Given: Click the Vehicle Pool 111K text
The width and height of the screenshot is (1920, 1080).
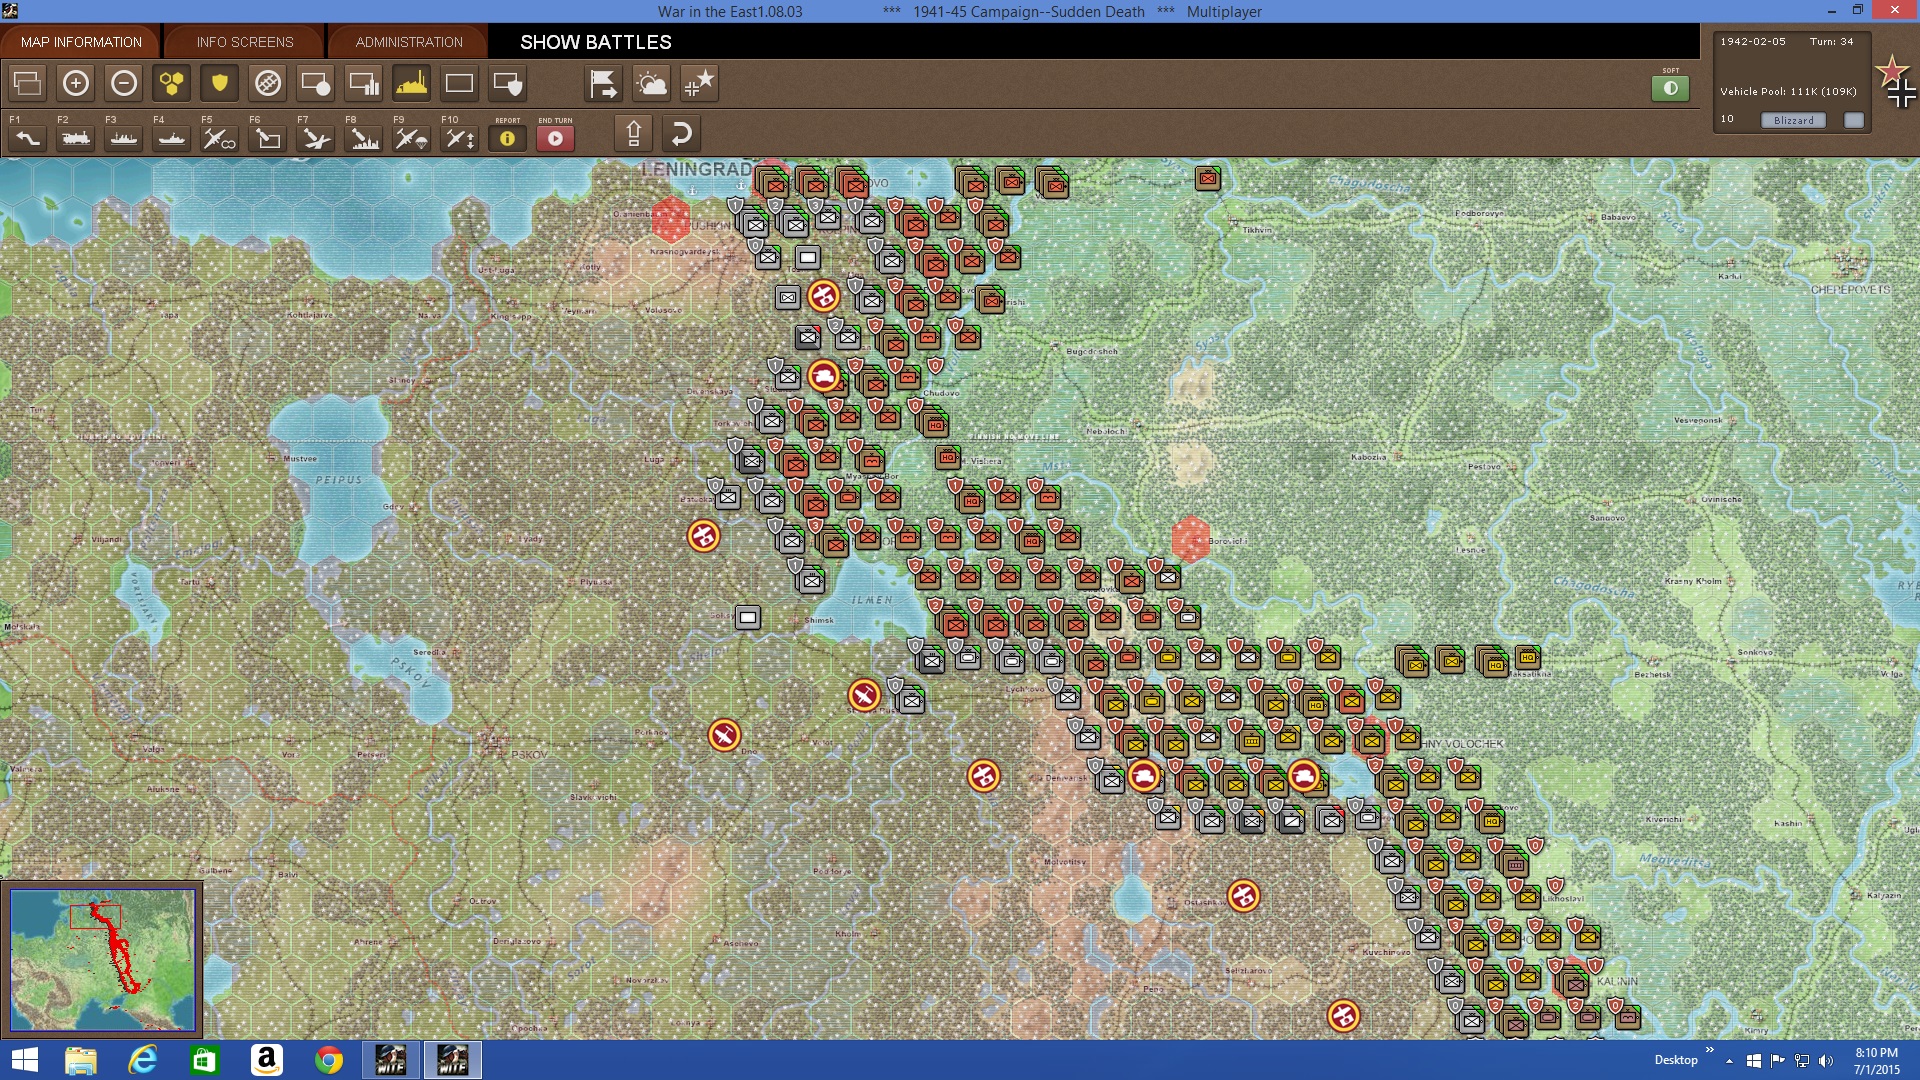Looking at the screenshot, I should [1788, 92].
